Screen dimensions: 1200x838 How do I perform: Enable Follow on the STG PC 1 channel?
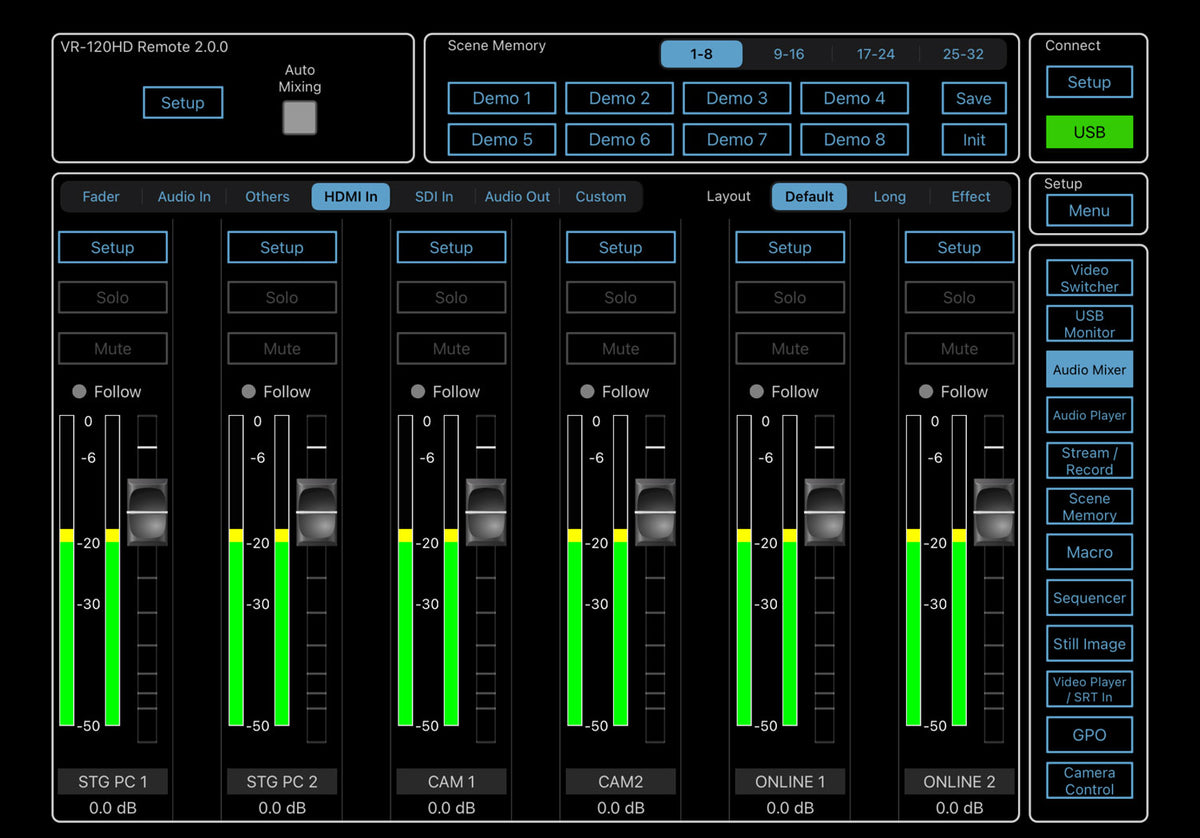[x=79, y=392]
